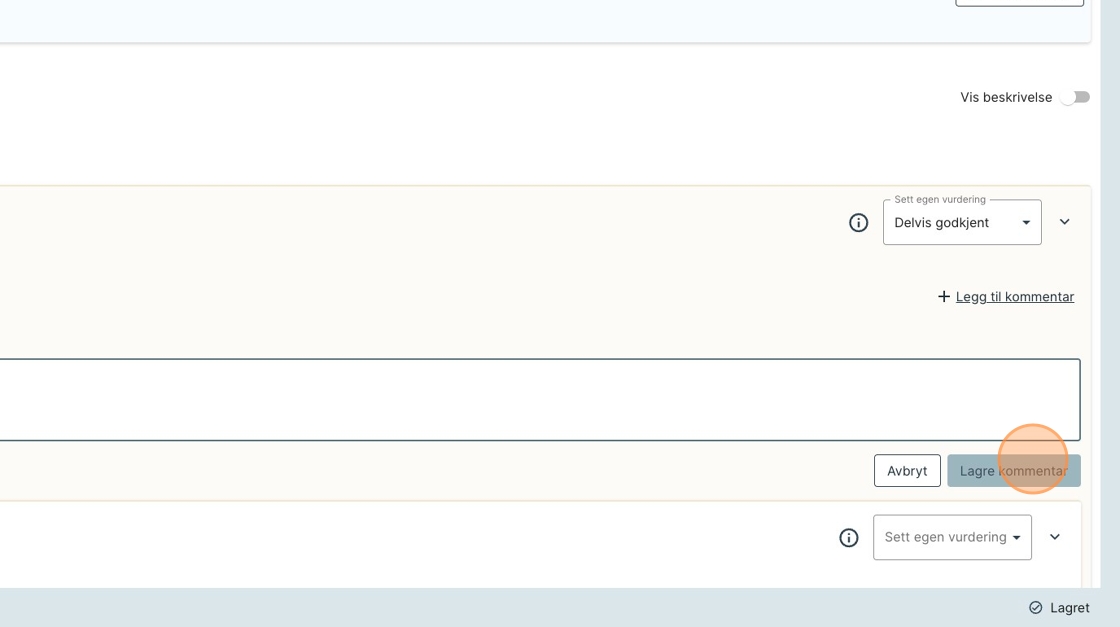
Task: Click the small arrow in the Delvis godkjent field
Action: click(x=1026, y=223)
